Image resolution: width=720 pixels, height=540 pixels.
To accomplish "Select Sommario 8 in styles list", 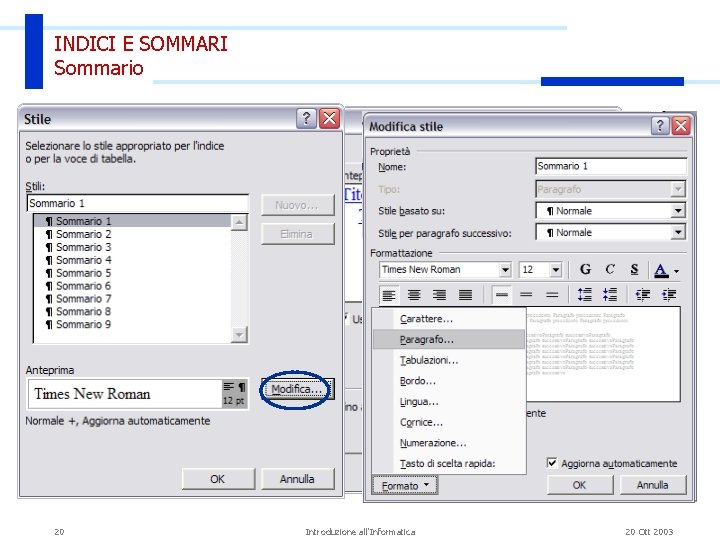I will pyautogui.click(x=132, y=311).
